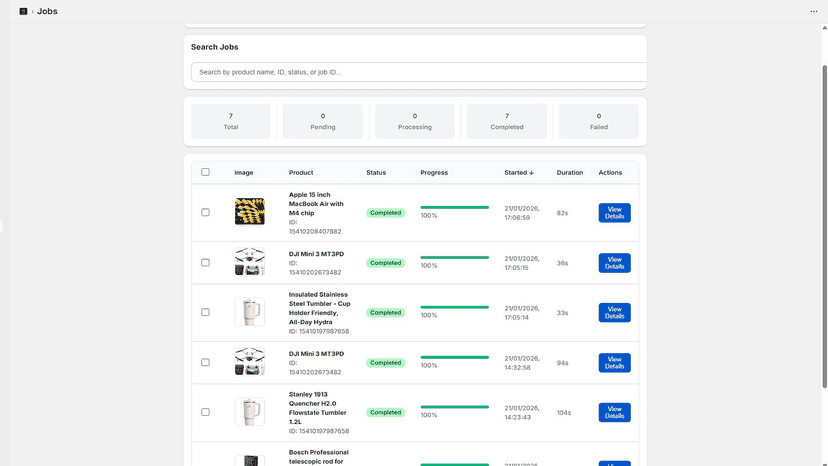Click the Duration column header
The image size is (828, 466).
[570, 173]
